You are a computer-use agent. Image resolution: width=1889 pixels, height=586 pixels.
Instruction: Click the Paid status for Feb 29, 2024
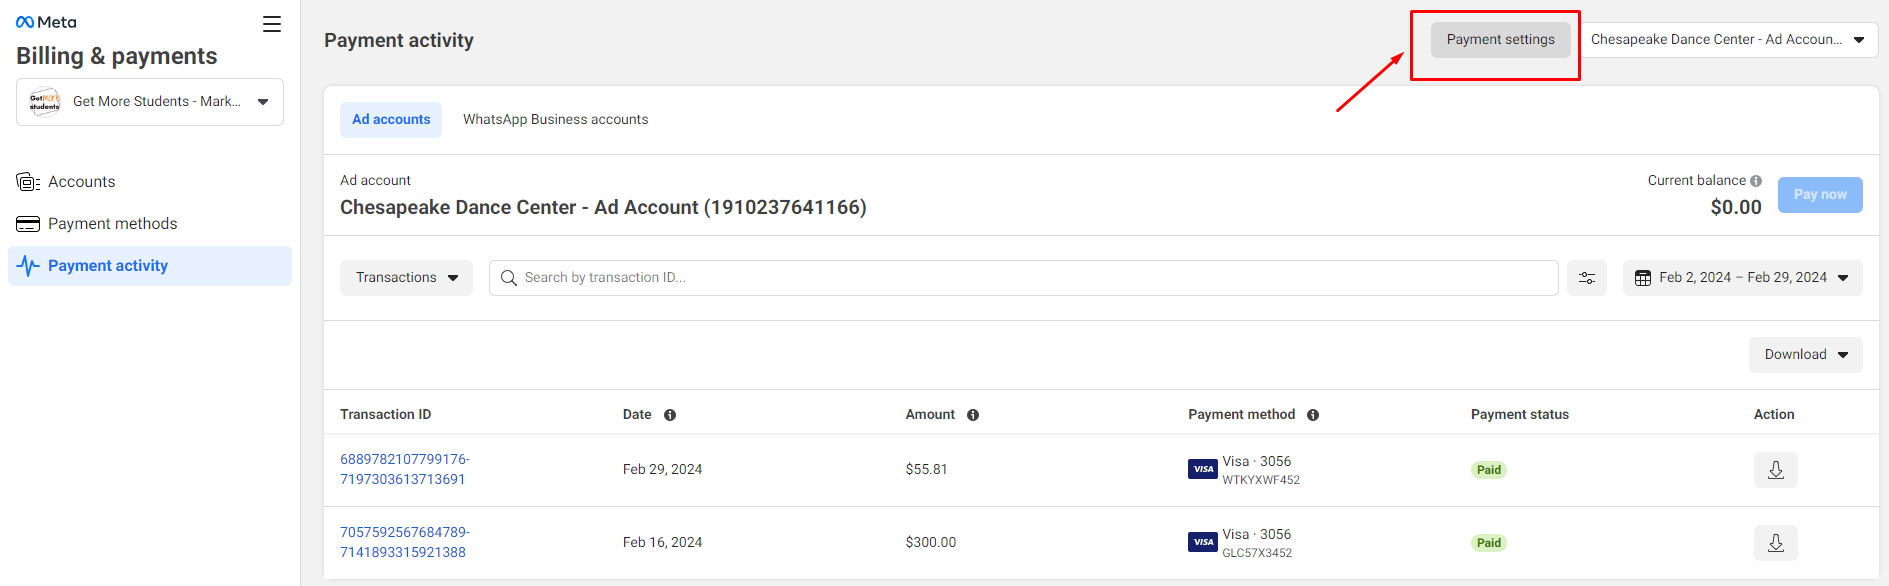pos(1489,470)
